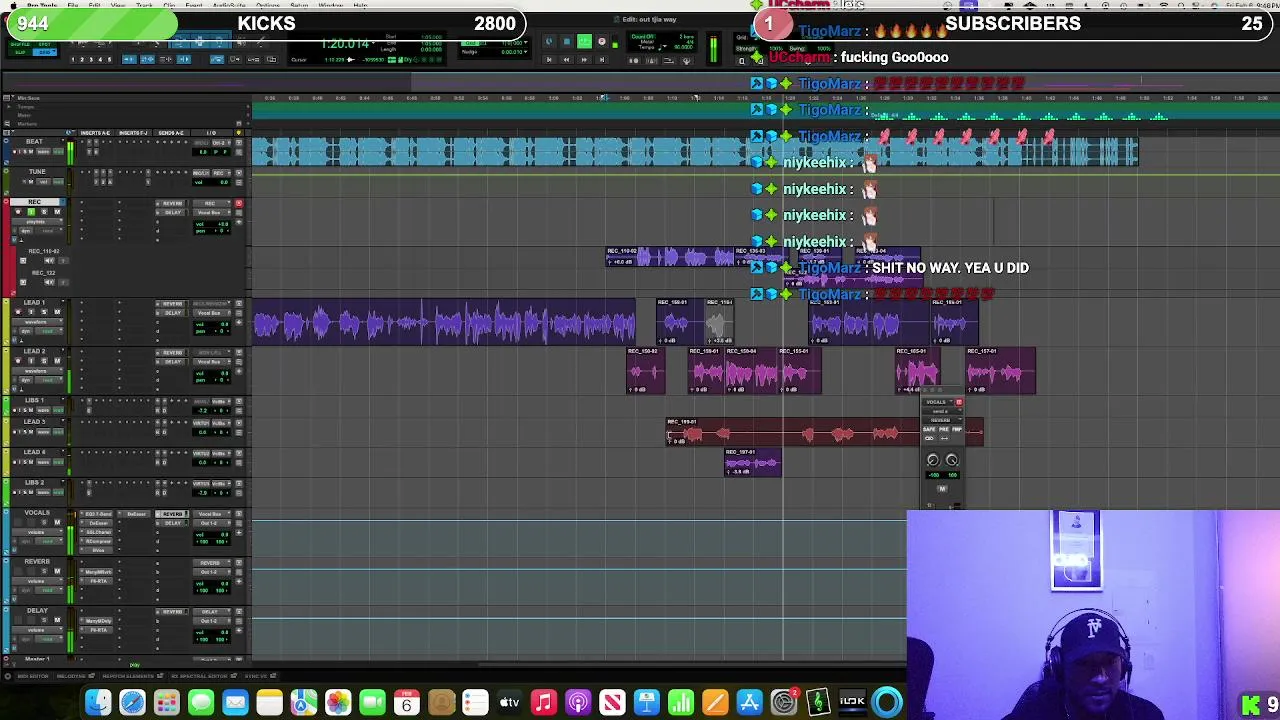The image size is (1280, 720).
Task: Open the Event menu
Action: (x=194, y=5)
